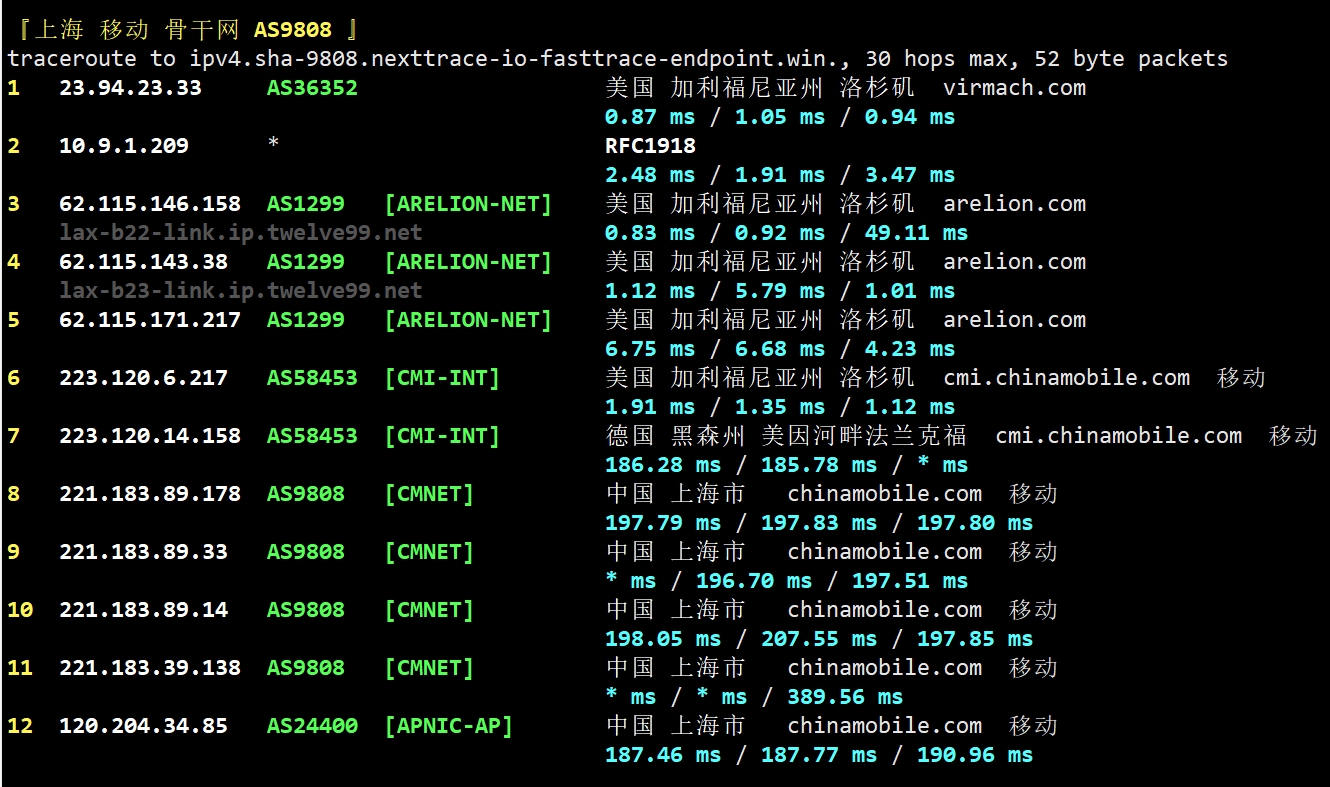Click IP 221.183.89.33

(x=143, y=552)
